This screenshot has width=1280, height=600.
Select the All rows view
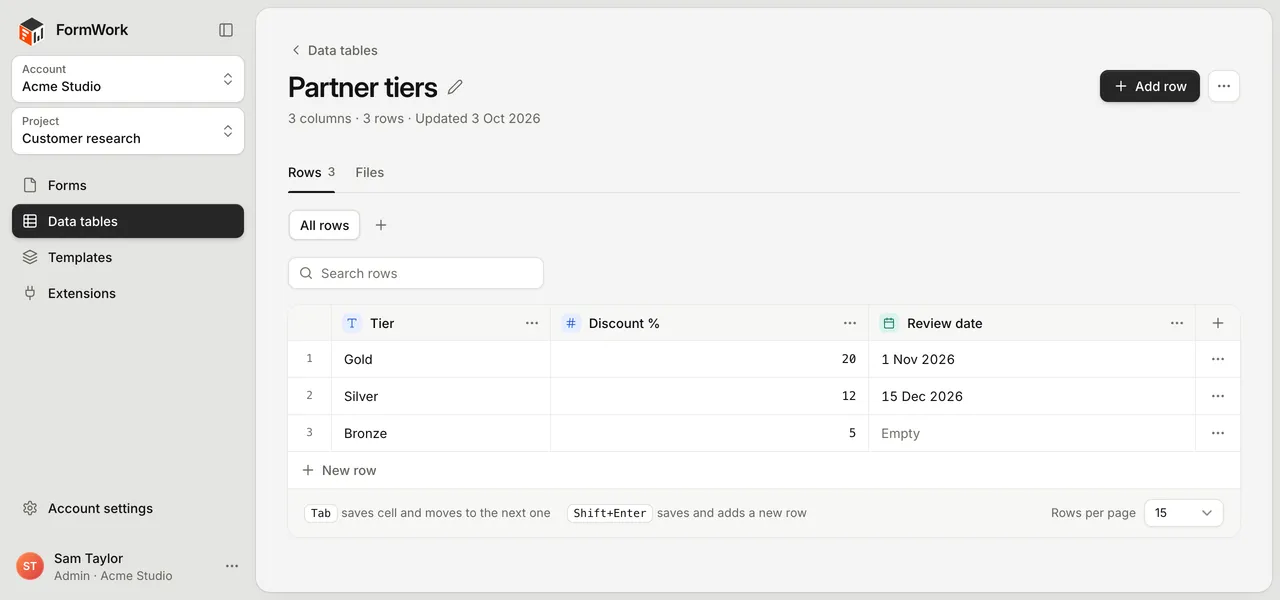coord(324,225)
